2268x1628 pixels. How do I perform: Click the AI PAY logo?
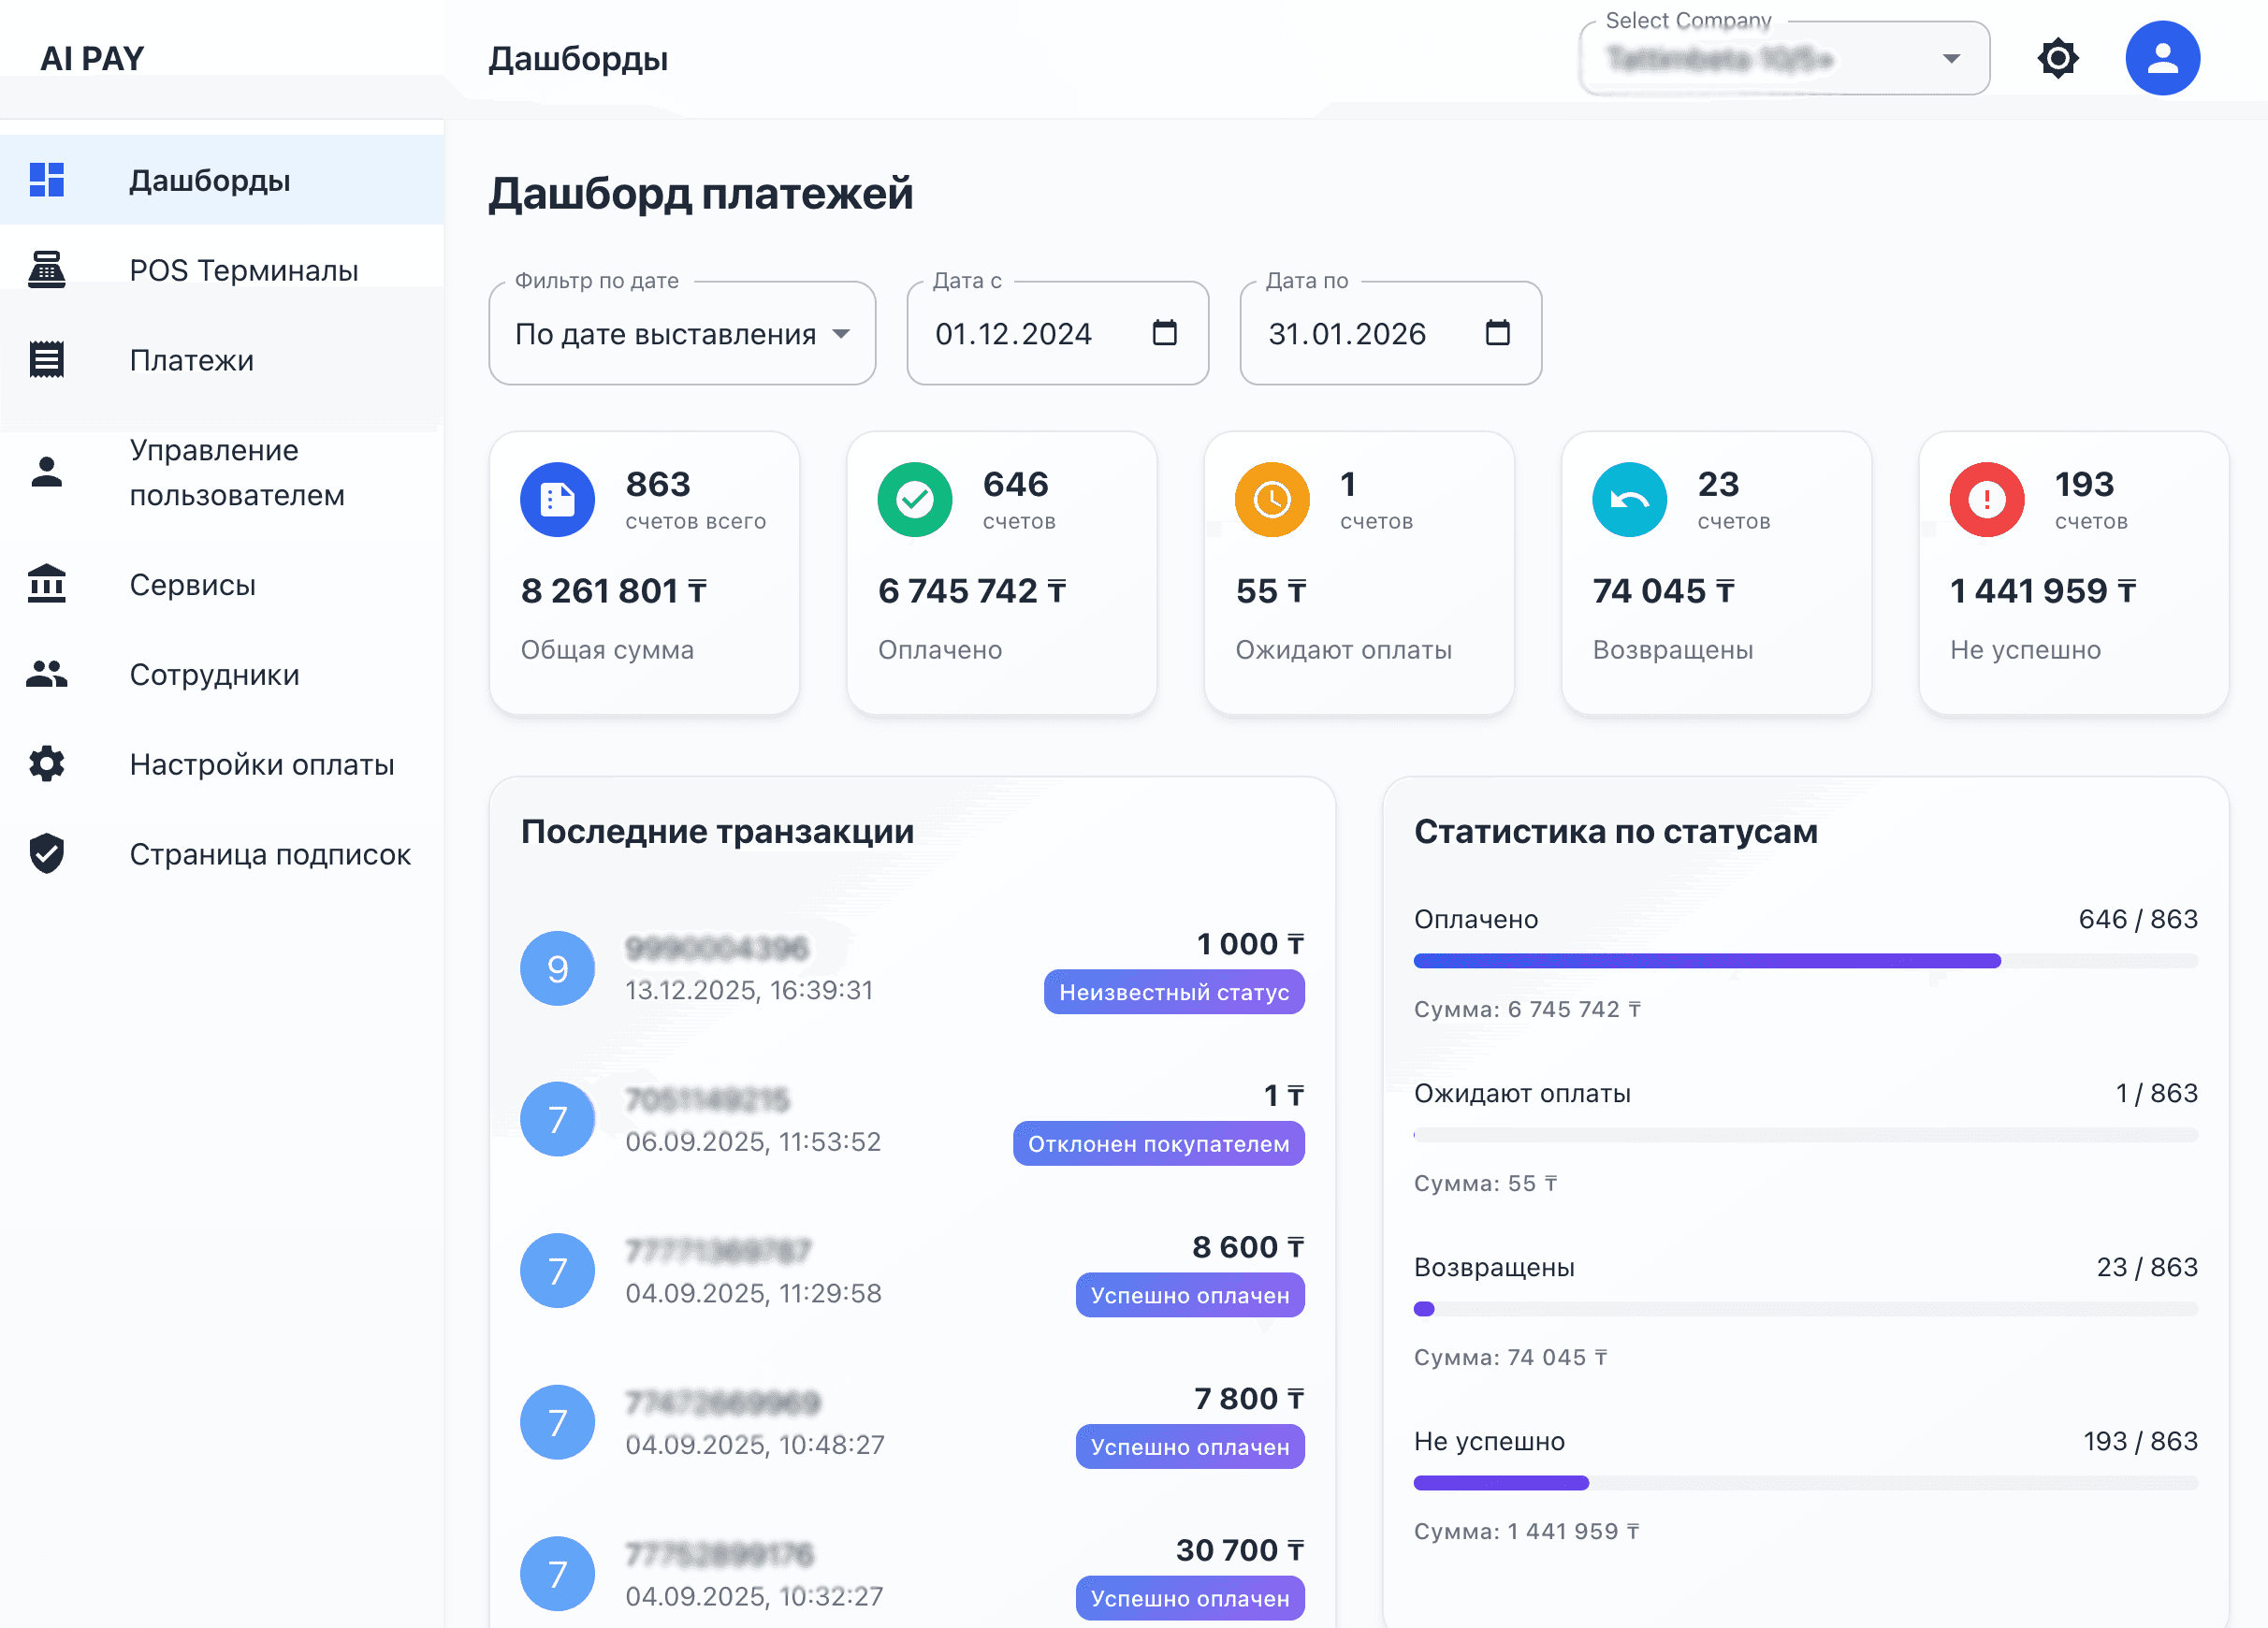(x=89, y=58)
